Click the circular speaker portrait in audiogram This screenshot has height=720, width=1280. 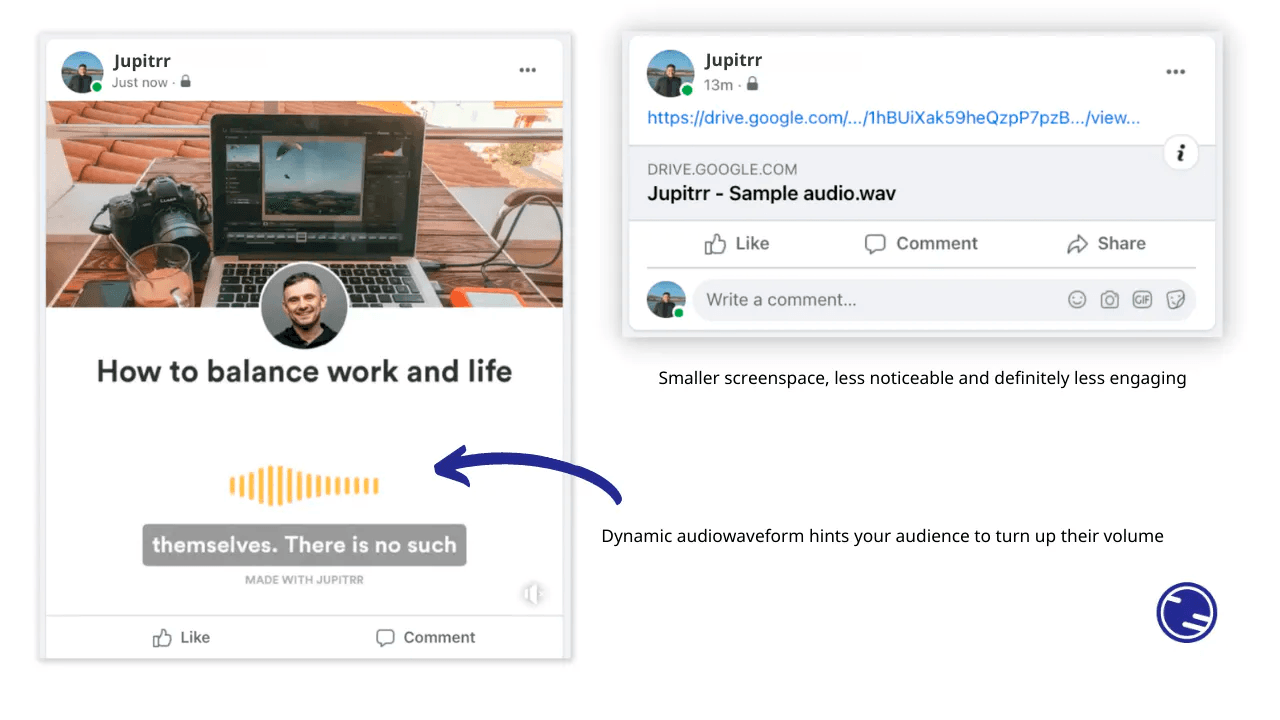[x=304, y=307]
